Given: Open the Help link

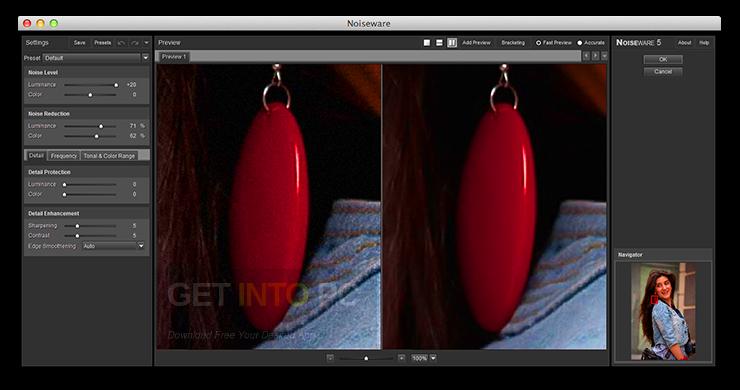Looking at the screenshot, I should pos(704,43).
